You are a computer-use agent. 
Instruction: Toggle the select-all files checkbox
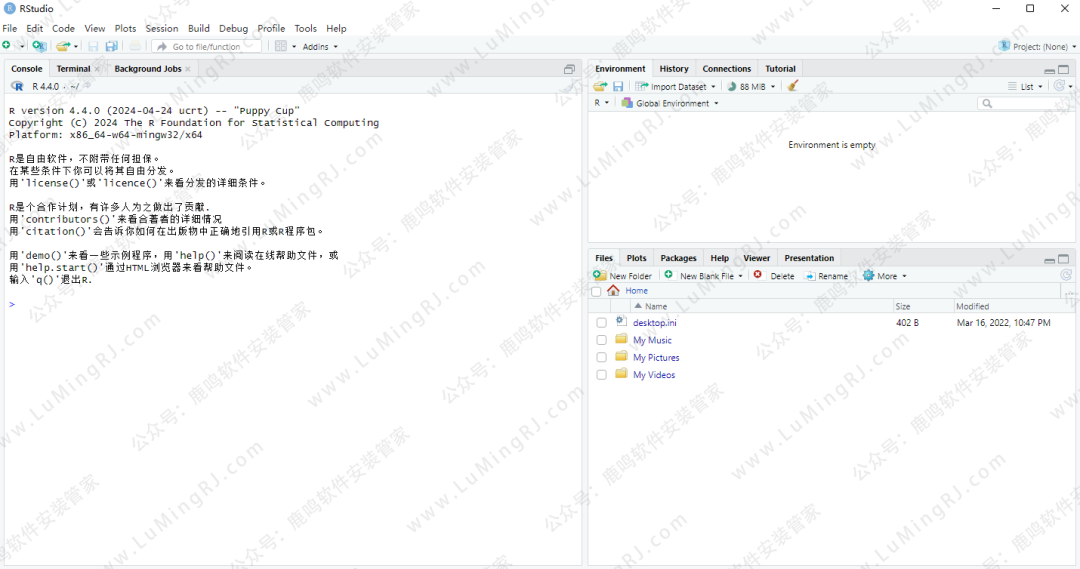[596, 291]
